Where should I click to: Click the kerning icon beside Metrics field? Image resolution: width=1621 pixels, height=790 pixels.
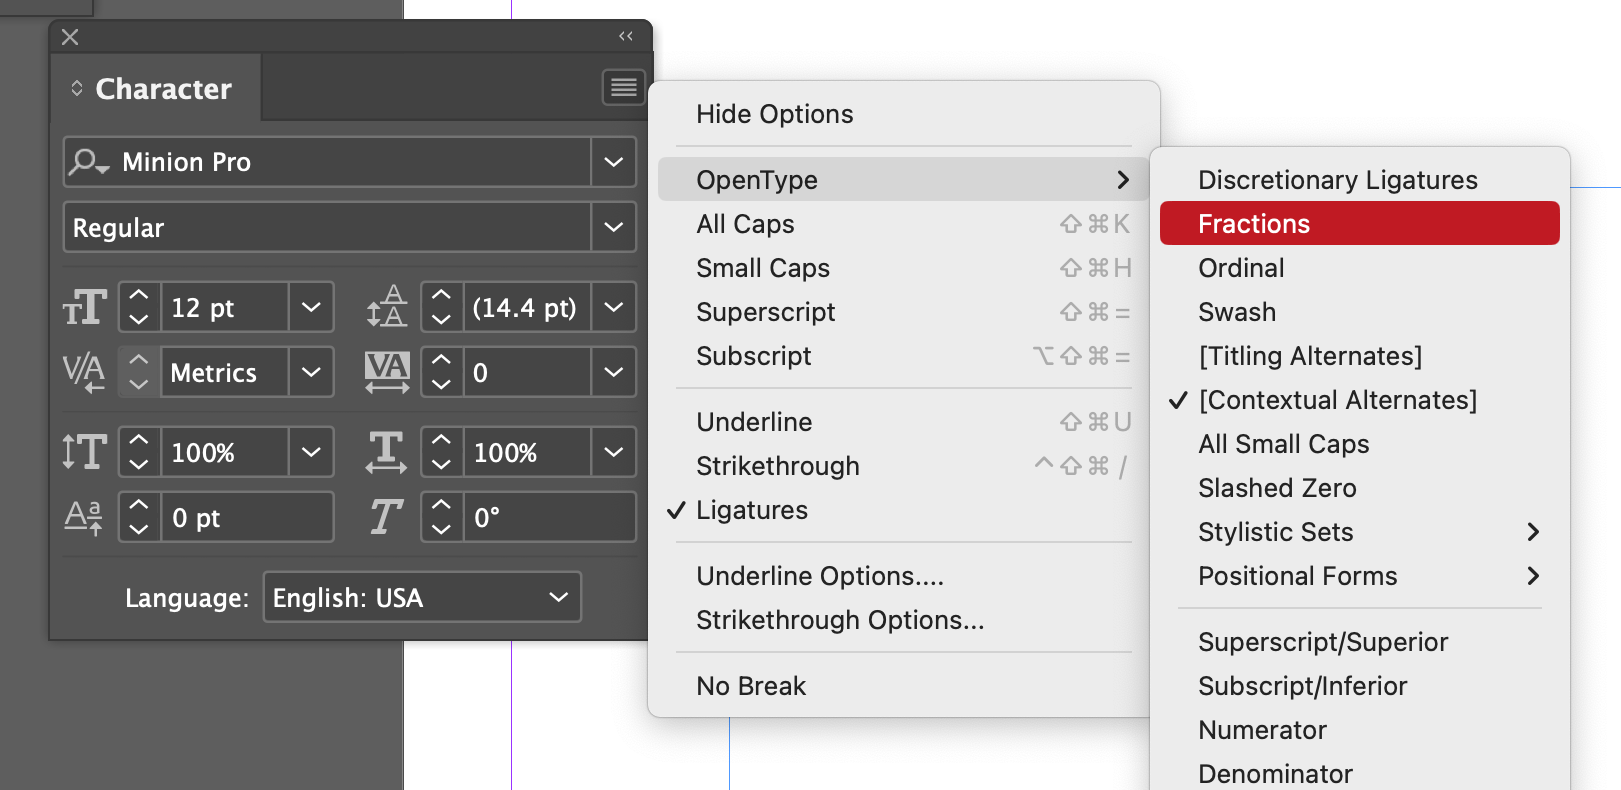click(84, 372)
